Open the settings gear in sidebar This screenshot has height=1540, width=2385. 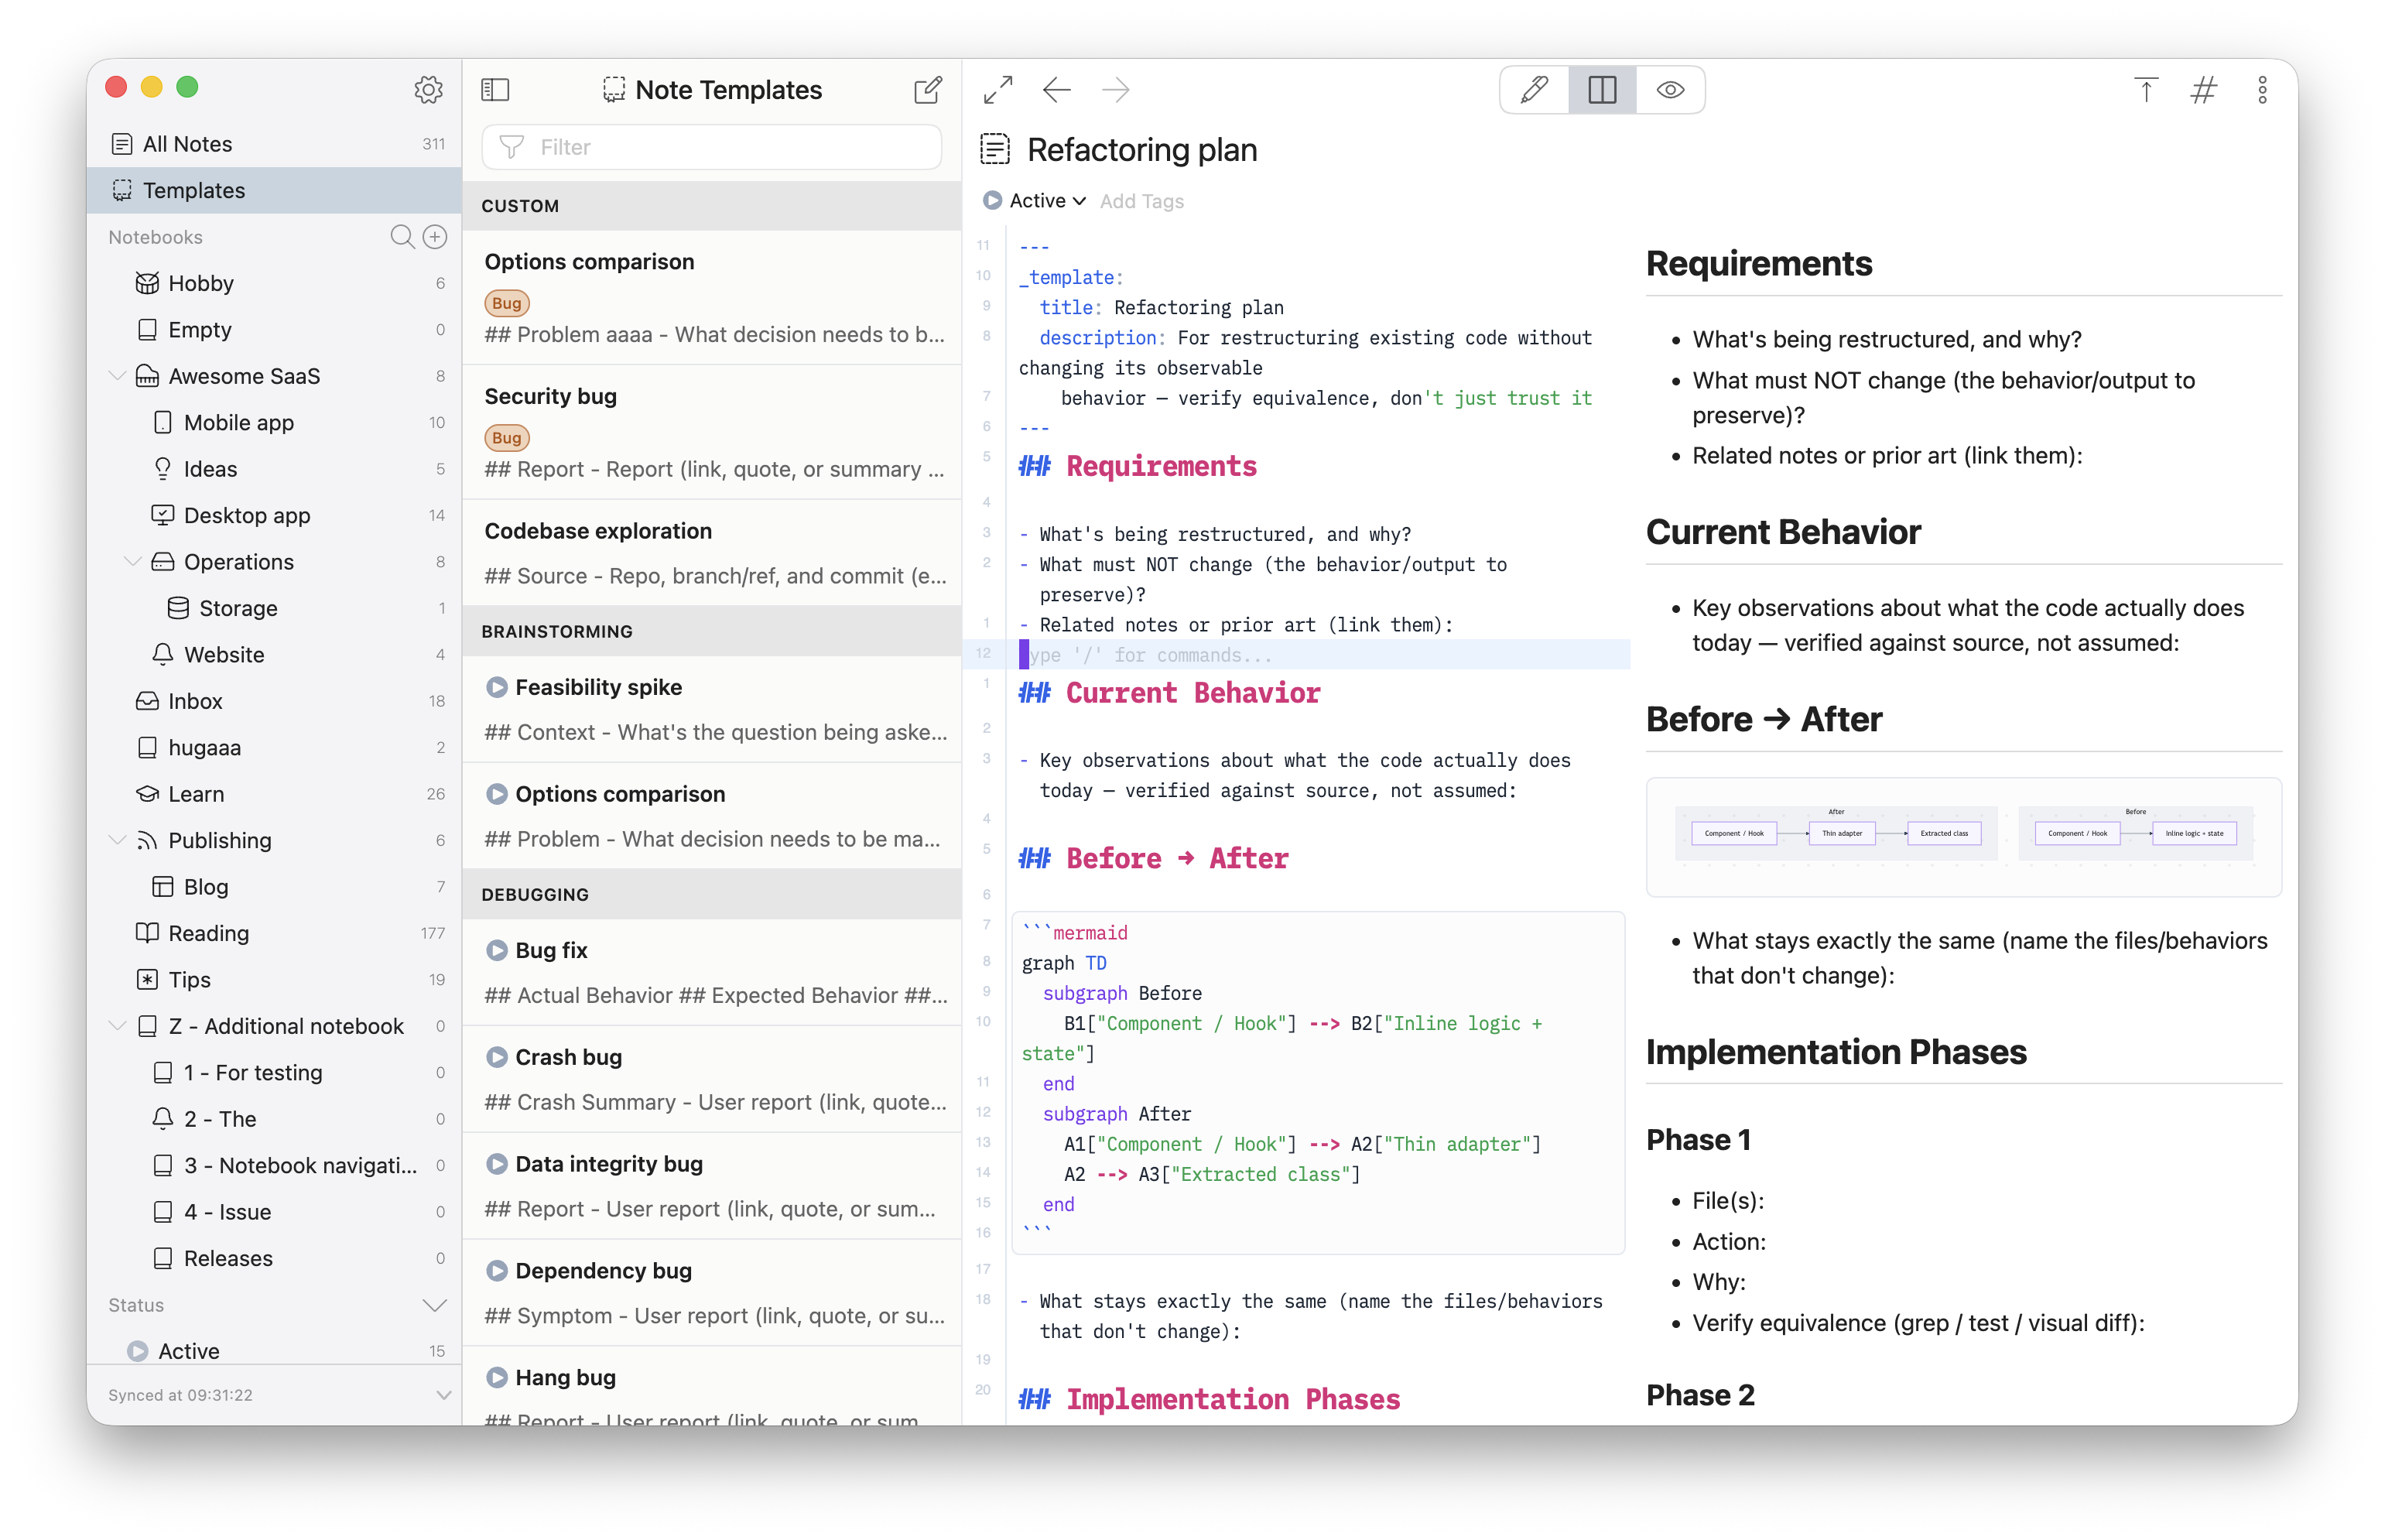[428, 89]
